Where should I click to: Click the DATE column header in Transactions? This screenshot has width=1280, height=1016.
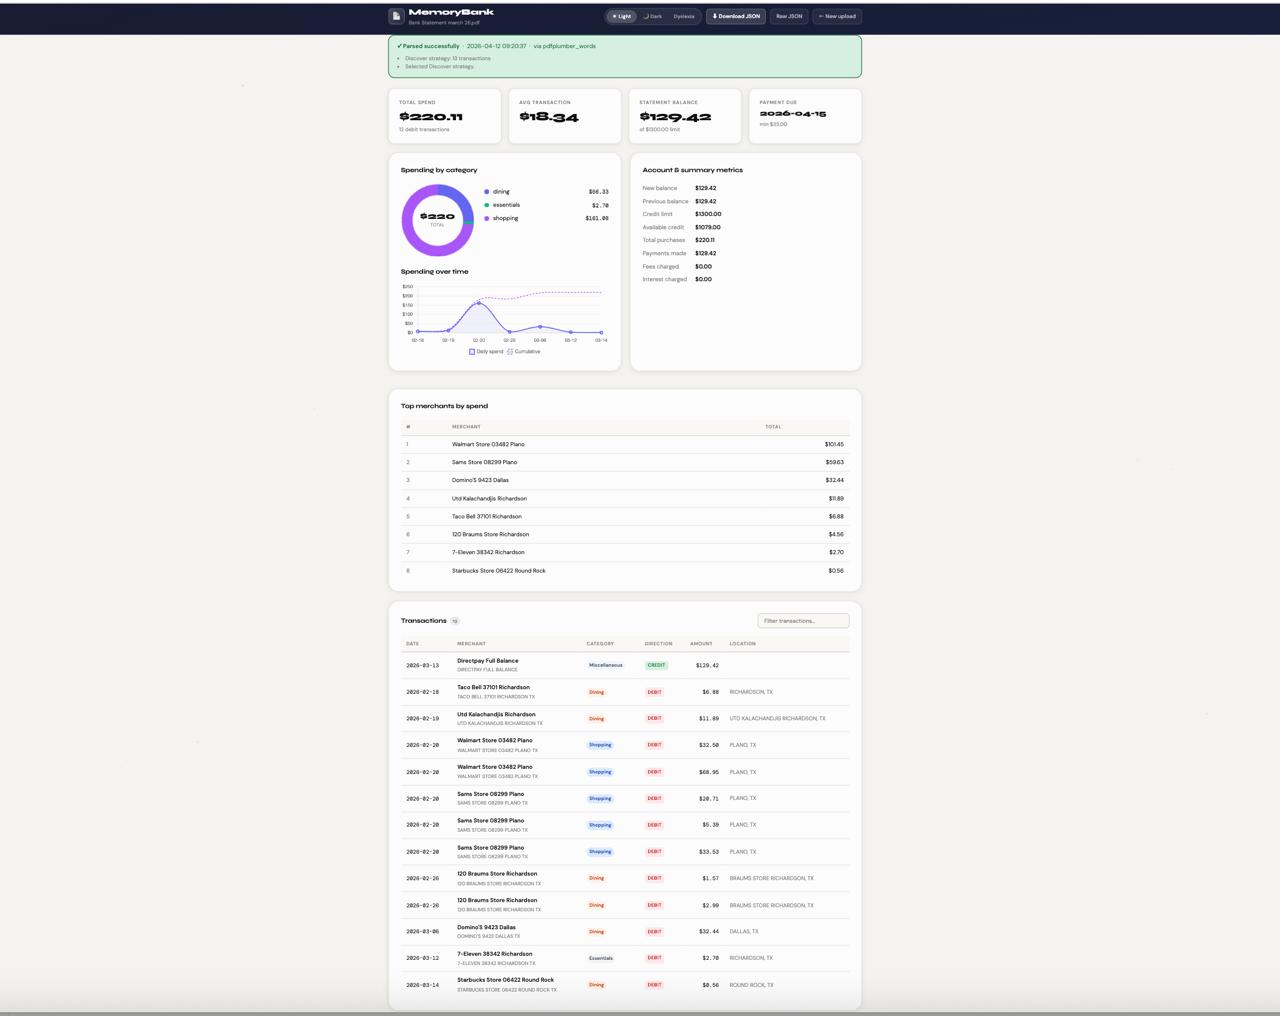point(413,644)
